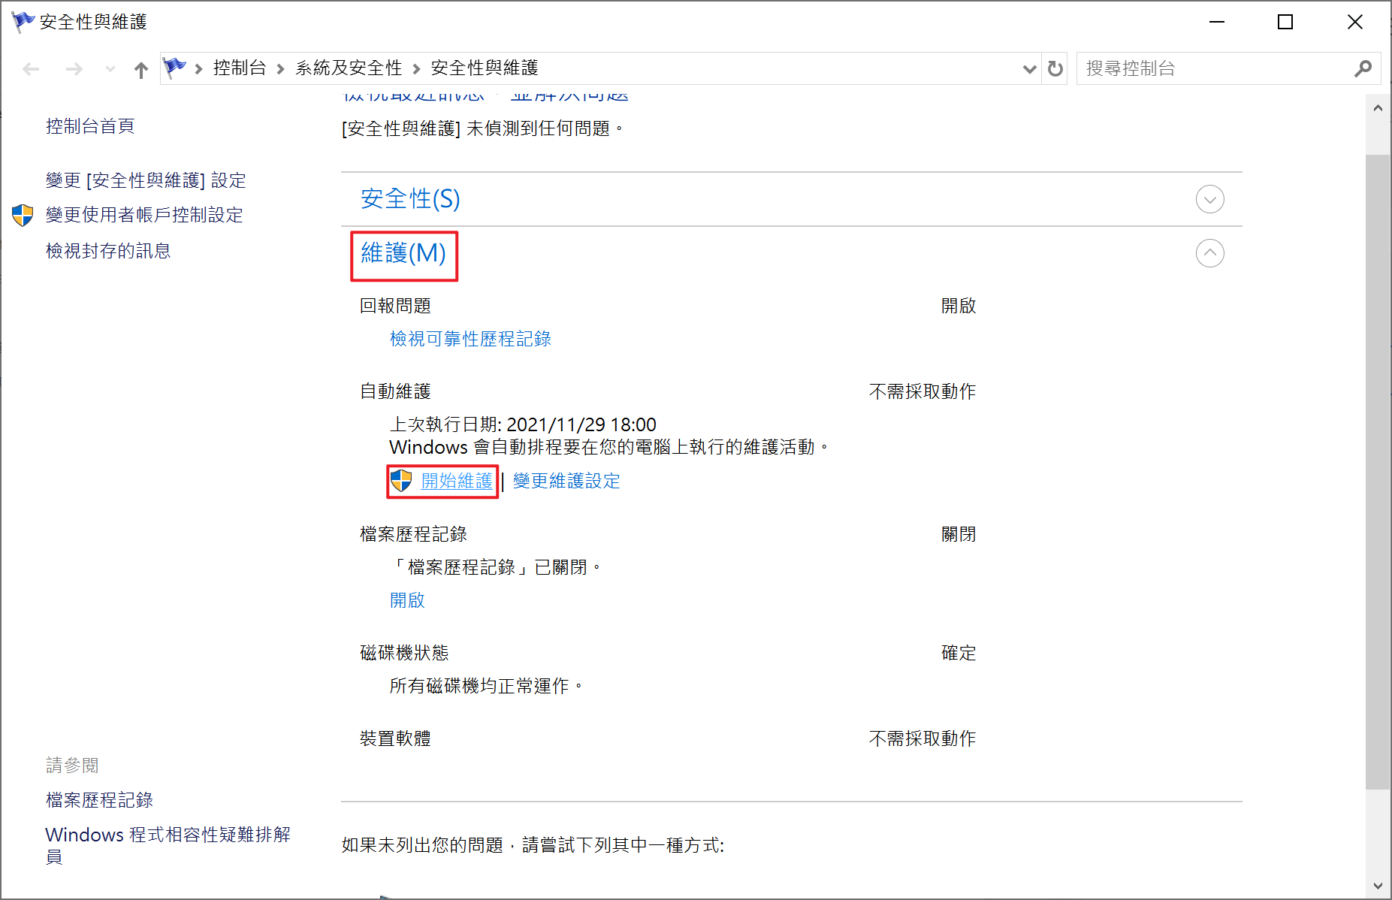The image size is (1392, 900).
Task: Go back using the back arrow
Action: (x=31, y=69)
